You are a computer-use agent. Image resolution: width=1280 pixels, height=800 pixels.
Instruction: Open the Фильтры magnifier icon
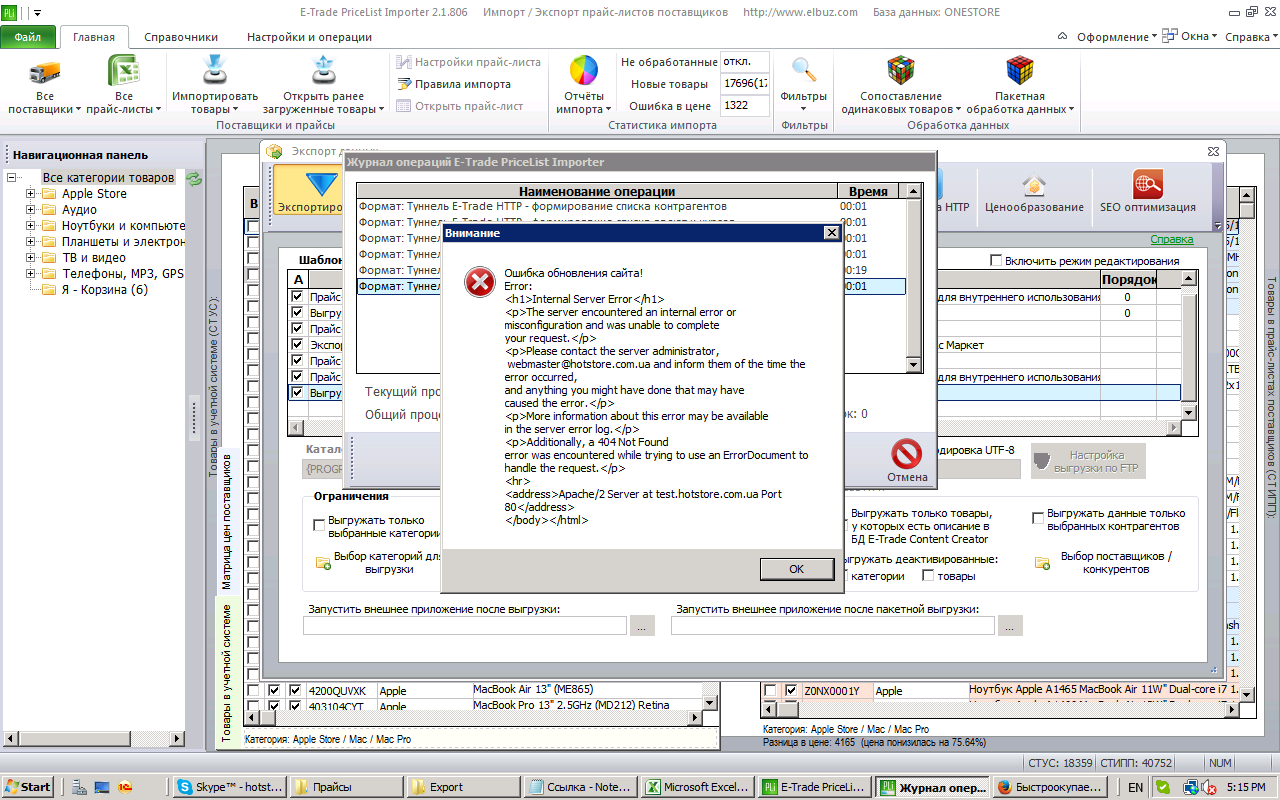pos(804,70)
